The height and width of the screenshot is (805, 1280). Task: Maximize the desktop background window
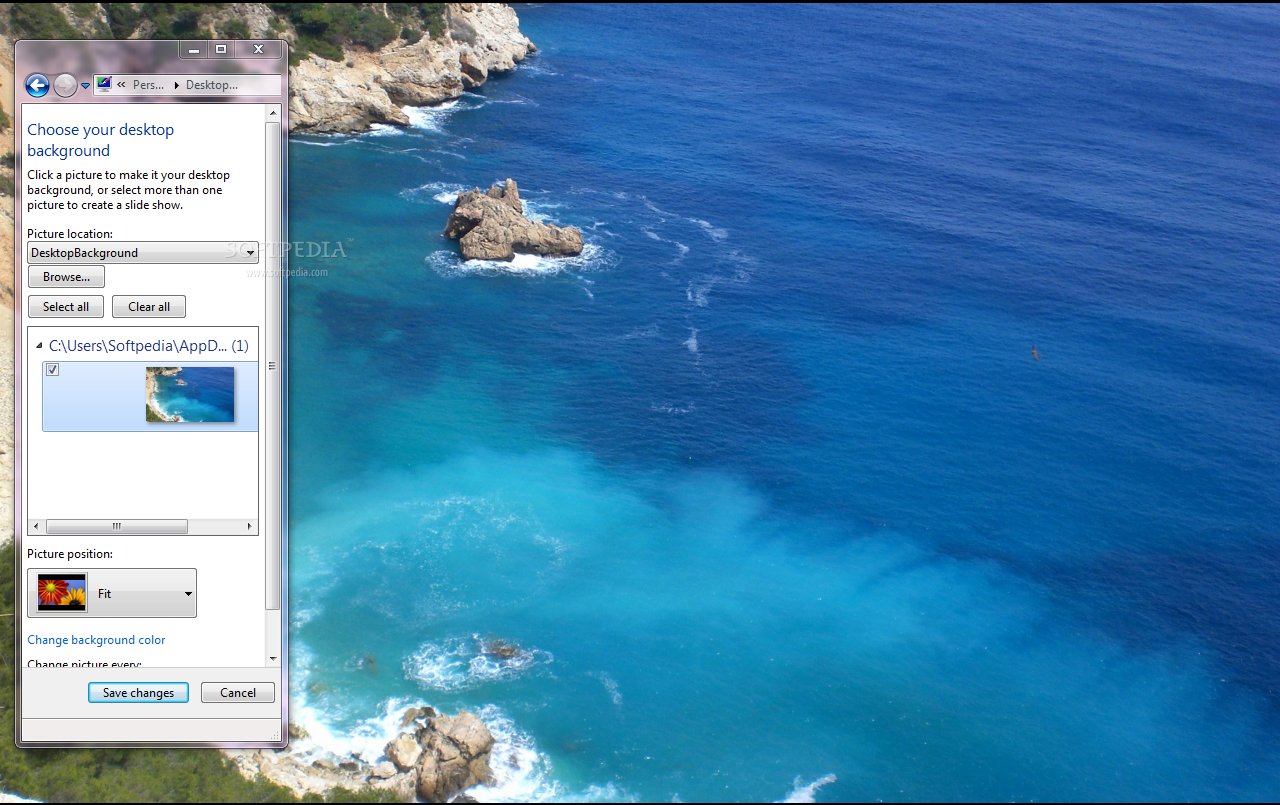pyautogui.click(x=221, y=49)
